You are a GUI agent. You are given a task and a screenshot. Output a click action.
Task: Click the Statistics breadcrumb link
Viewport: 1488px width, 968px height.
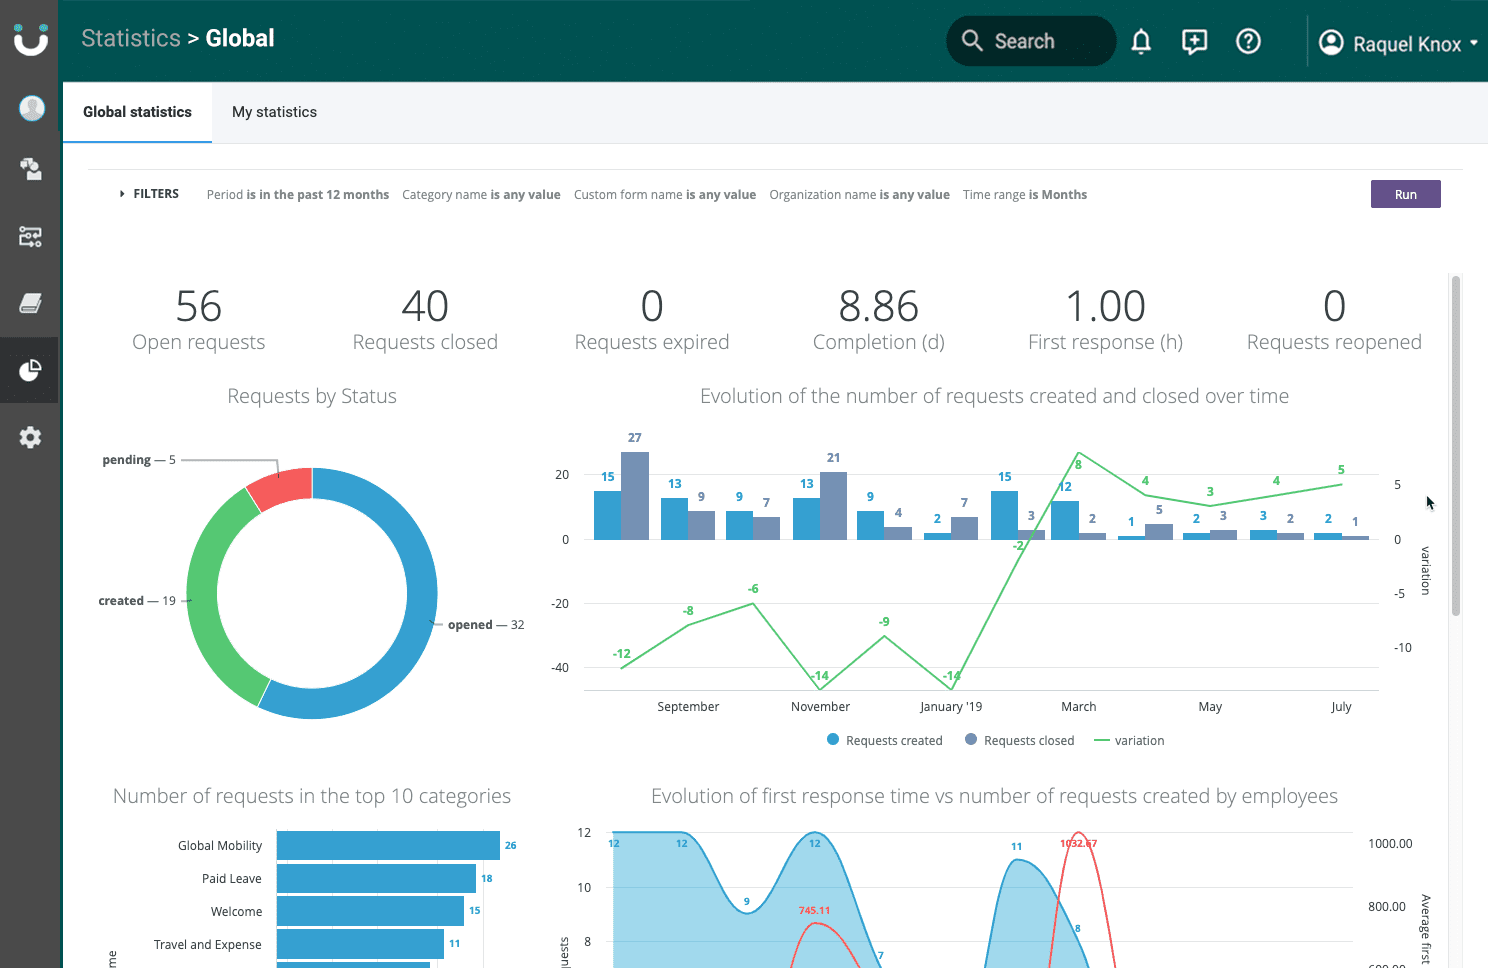[x=131, y=38]
